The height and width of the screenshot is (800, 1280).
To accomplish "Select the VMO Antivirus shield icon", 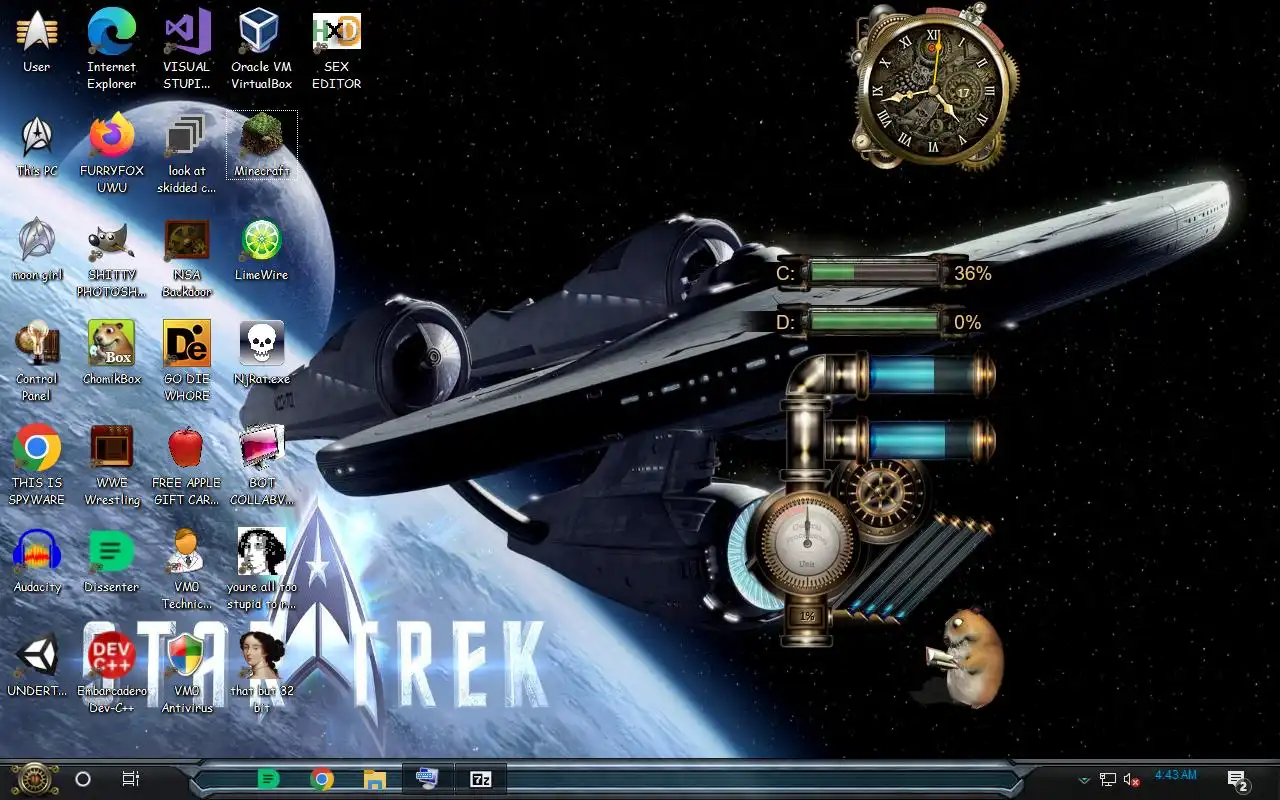I will pyautogui.click(x=187, y=672).
